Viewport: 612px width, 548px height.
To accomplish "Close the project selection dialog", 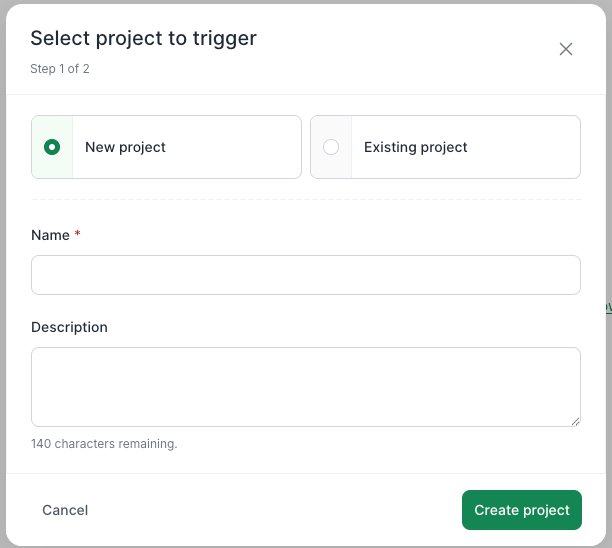I will (x=566, y=49).
